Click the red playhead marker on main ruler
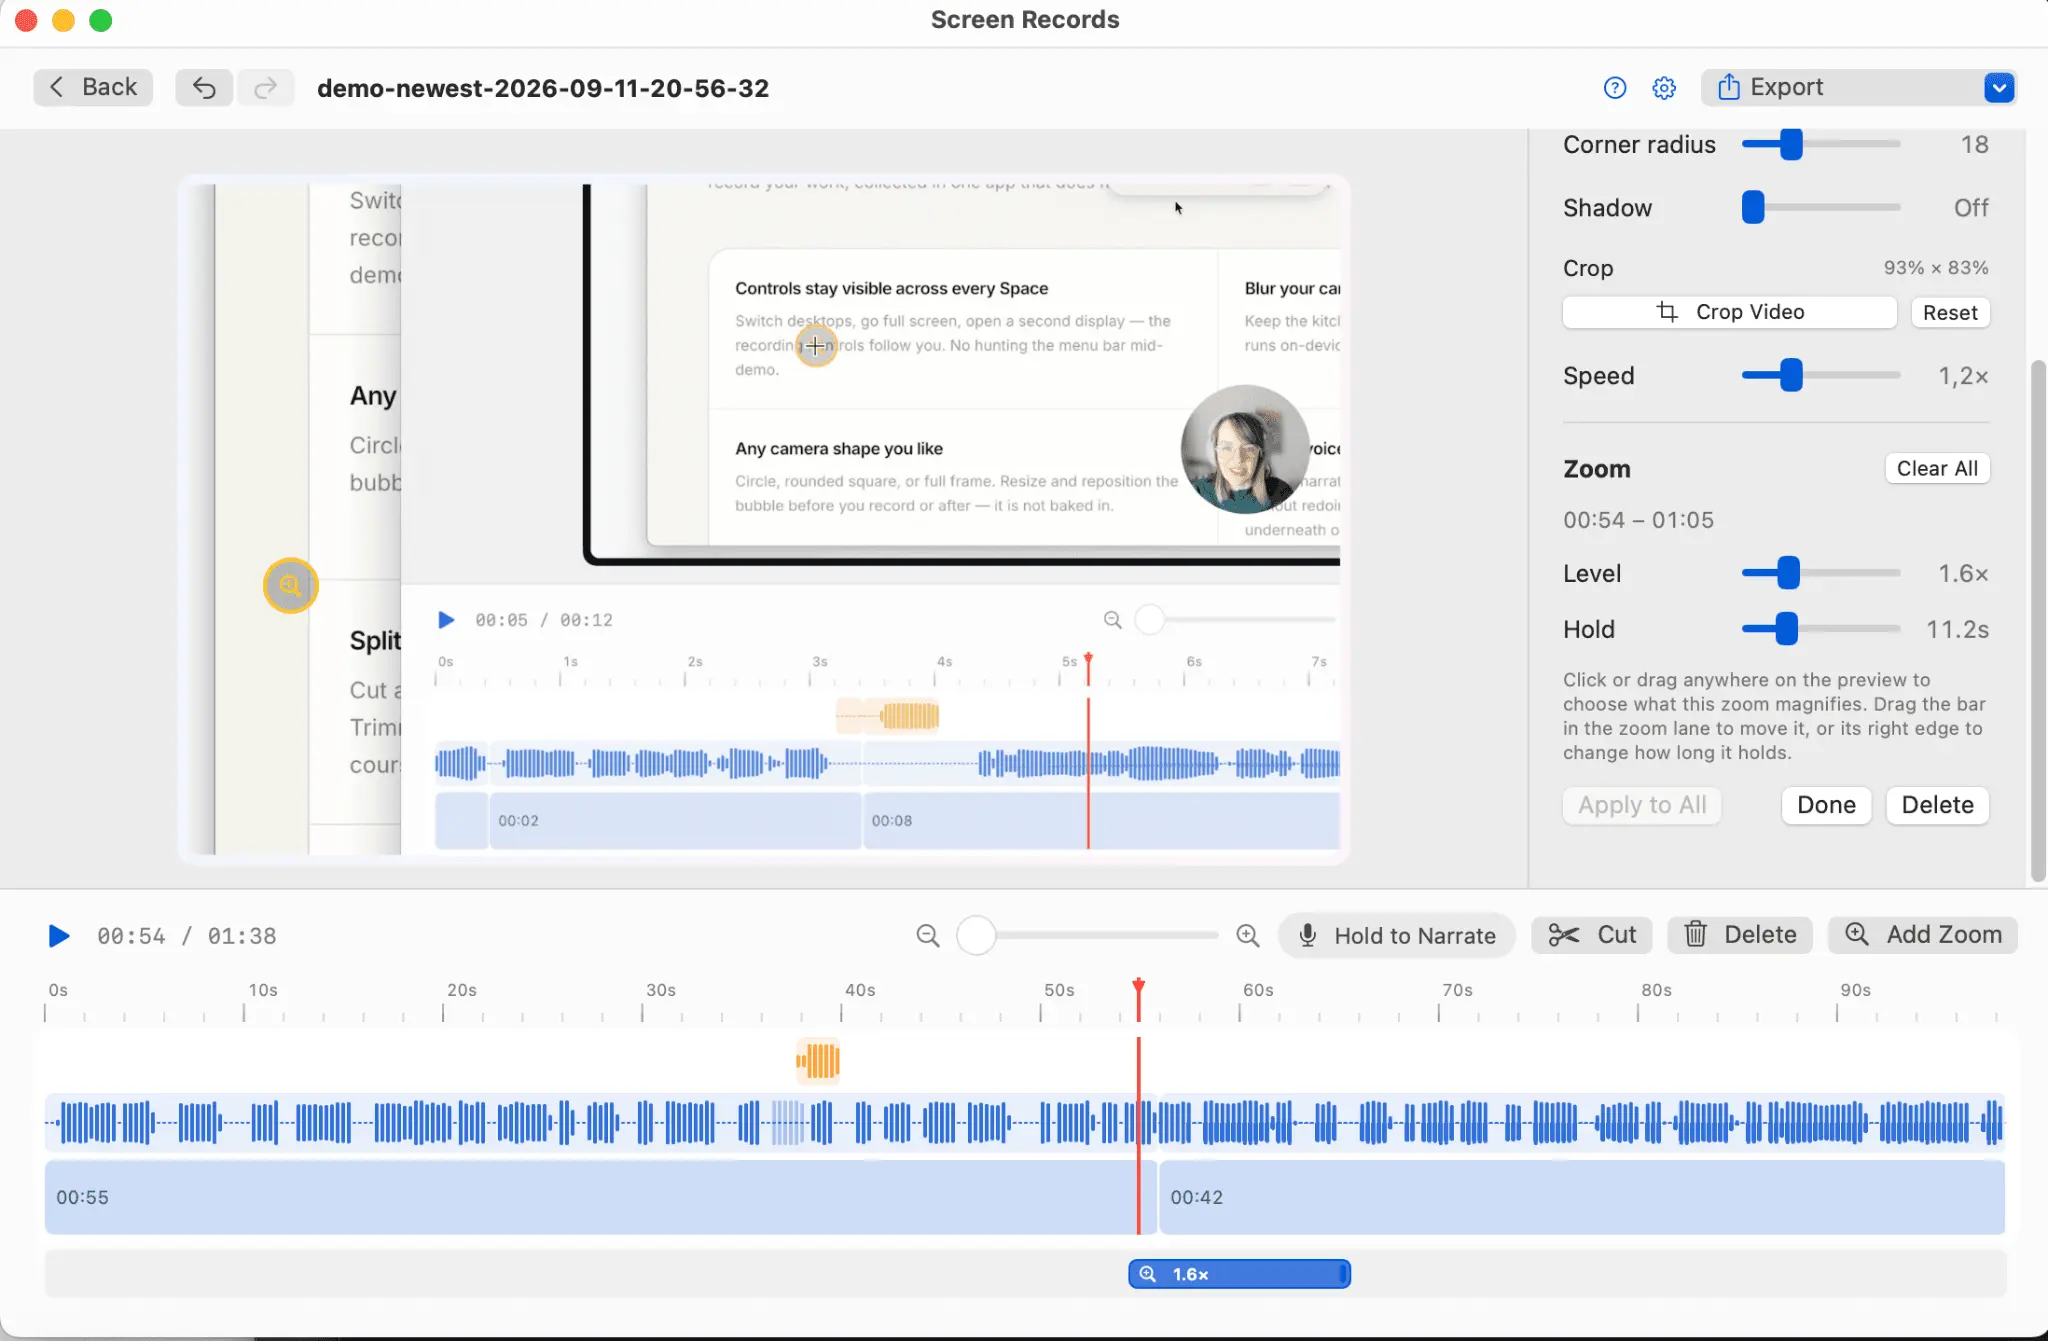Screen dimensions: 2048x1341 click(x=1138, y=987)
